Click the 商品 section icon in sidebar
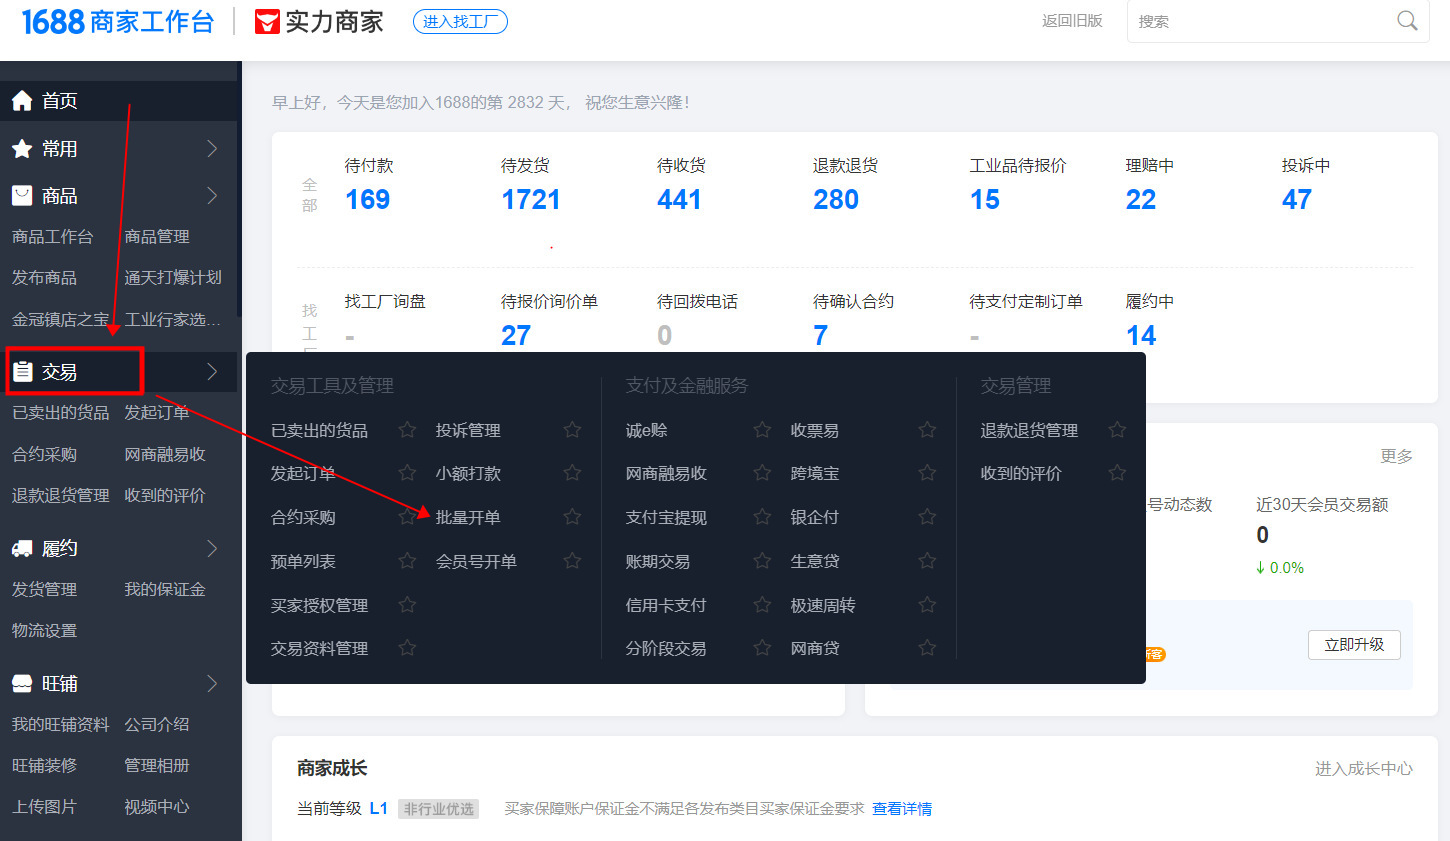Viewport: 1450px width, 841px height. tap(22, 196)
